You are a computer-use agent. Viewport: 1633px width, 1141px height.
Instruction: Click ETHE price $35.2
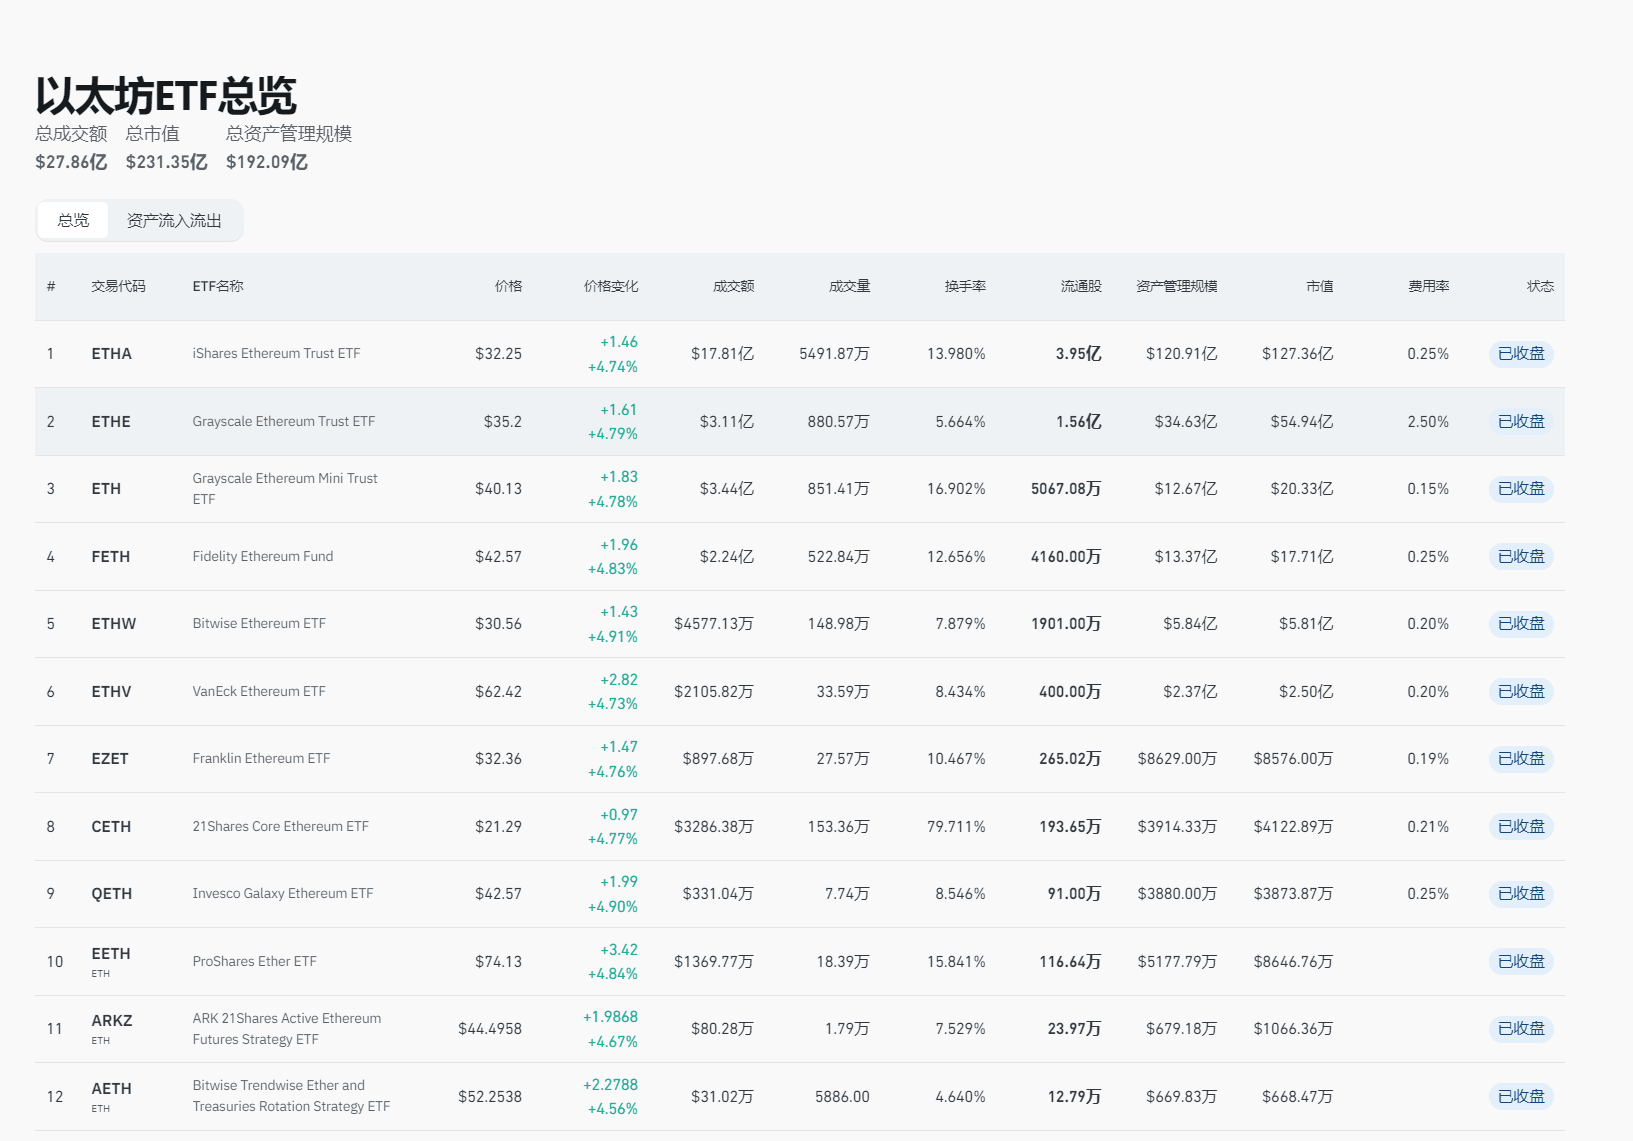tap(503, 422)
